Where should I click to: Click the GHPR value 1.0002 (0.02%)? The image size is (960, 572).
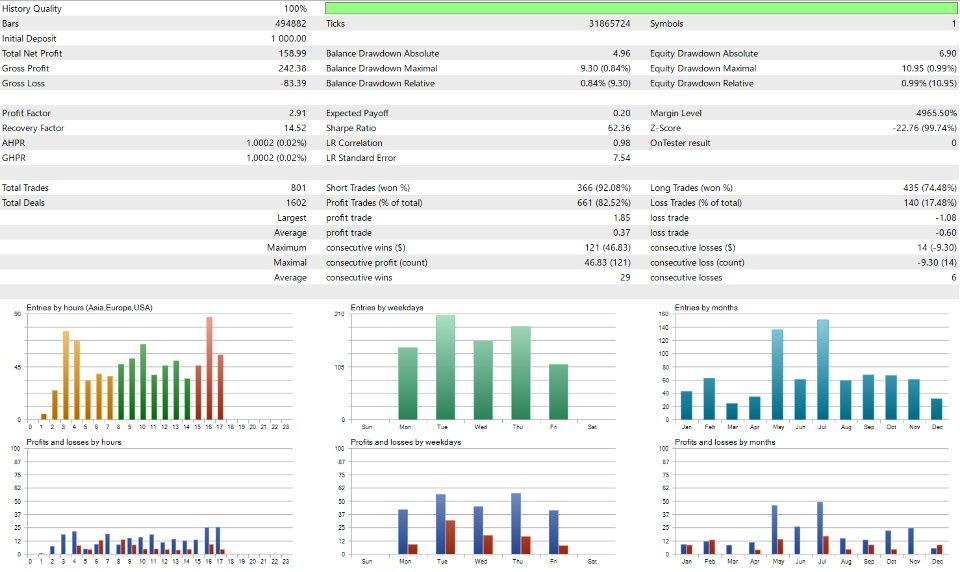(276, 158)
